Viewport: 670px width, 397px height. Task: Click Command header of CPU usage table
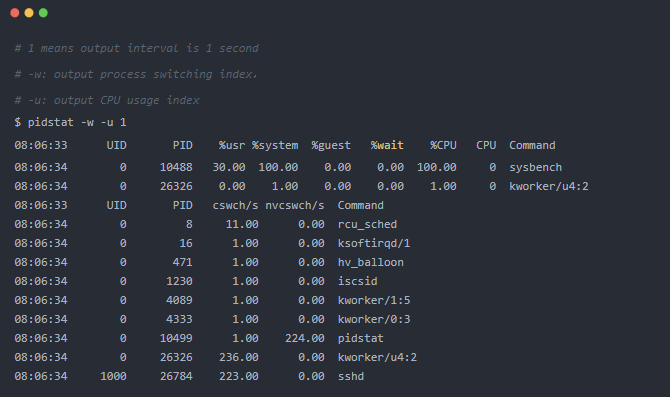[x=532, y=145]
